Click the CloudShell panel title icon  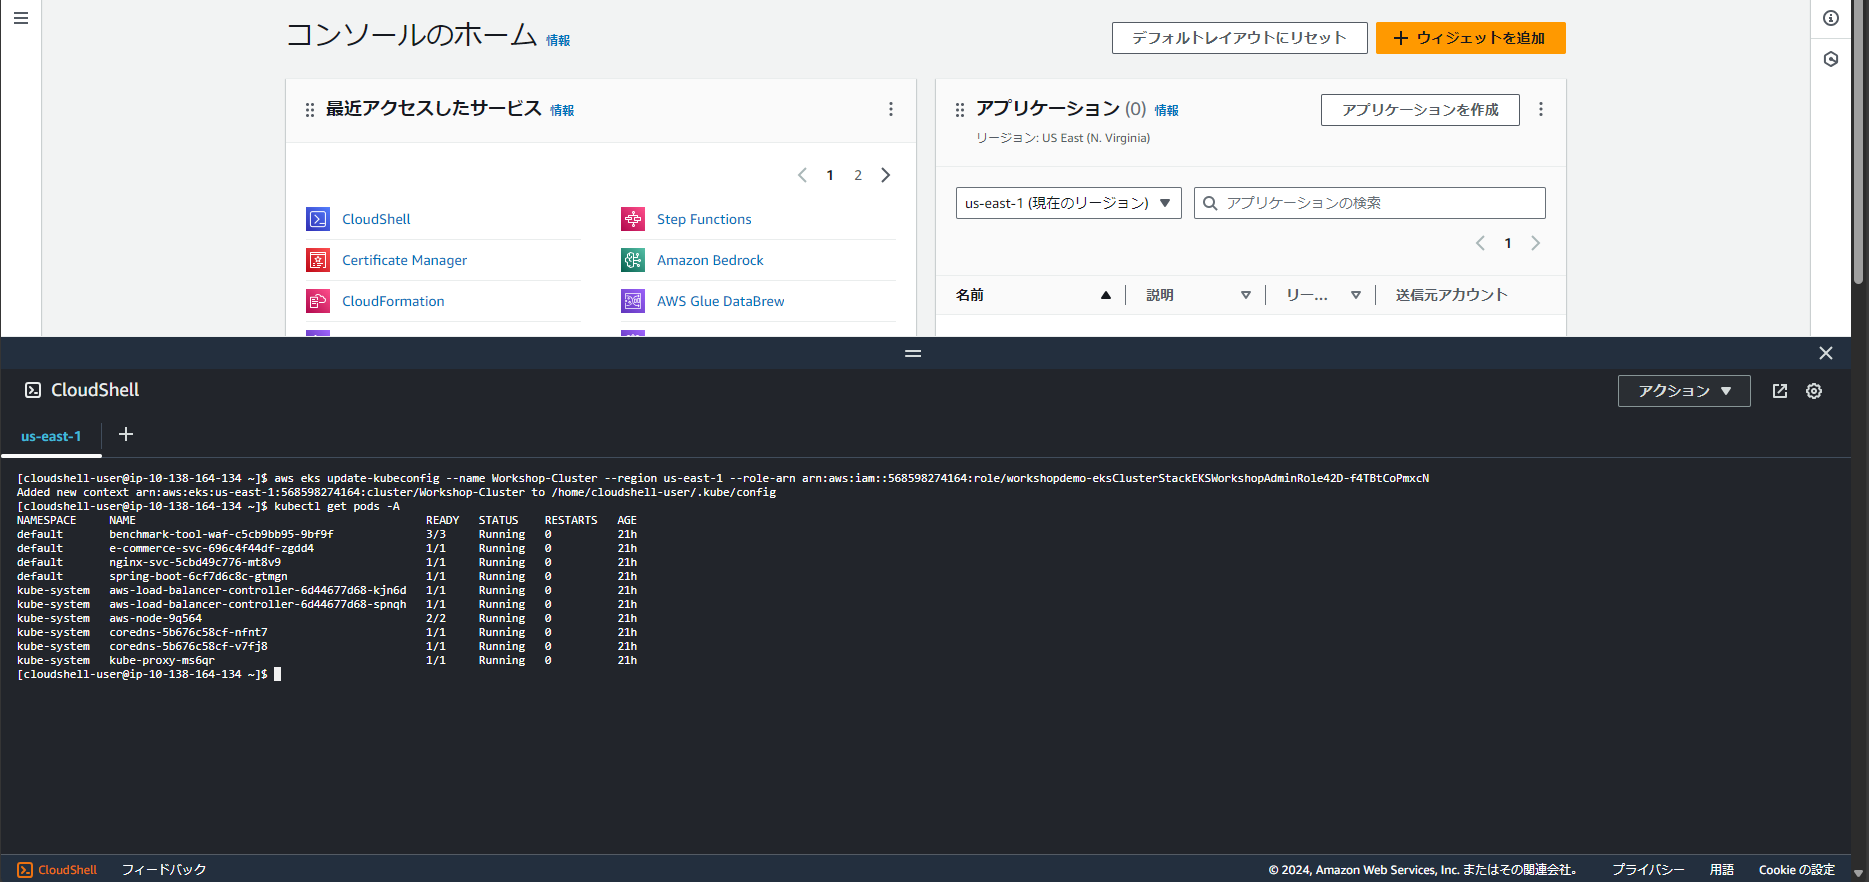(33, 390)
